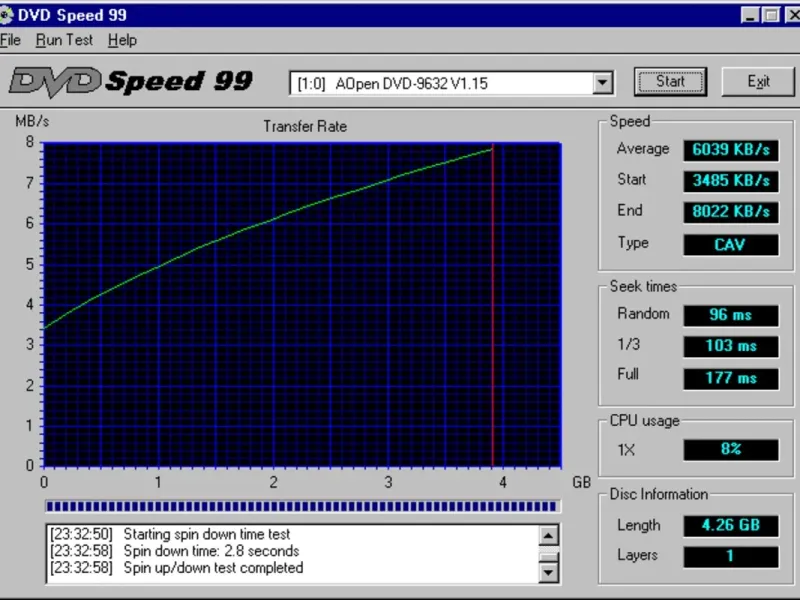Click the log scroll up arrow
Screen dimensions: 800x600
click(548, 536)
